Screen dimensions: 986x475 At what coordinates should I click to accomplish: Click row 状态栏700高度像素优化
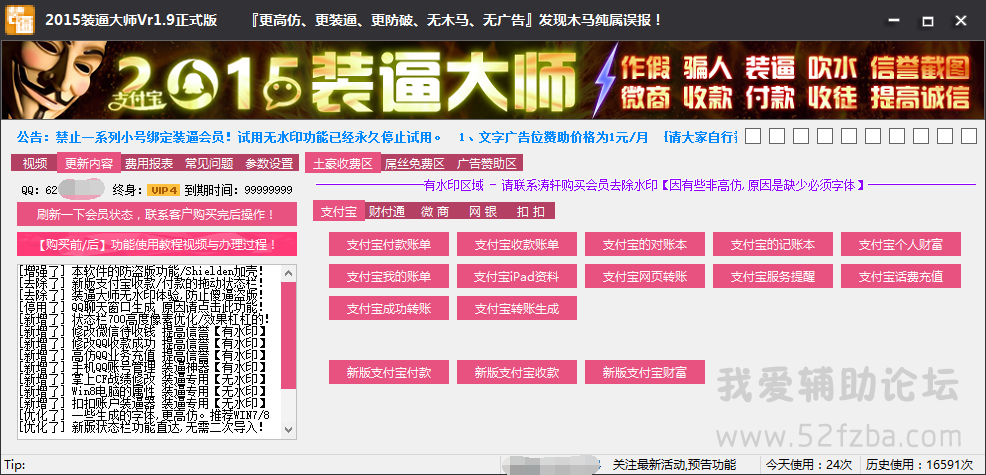point(145,319)
